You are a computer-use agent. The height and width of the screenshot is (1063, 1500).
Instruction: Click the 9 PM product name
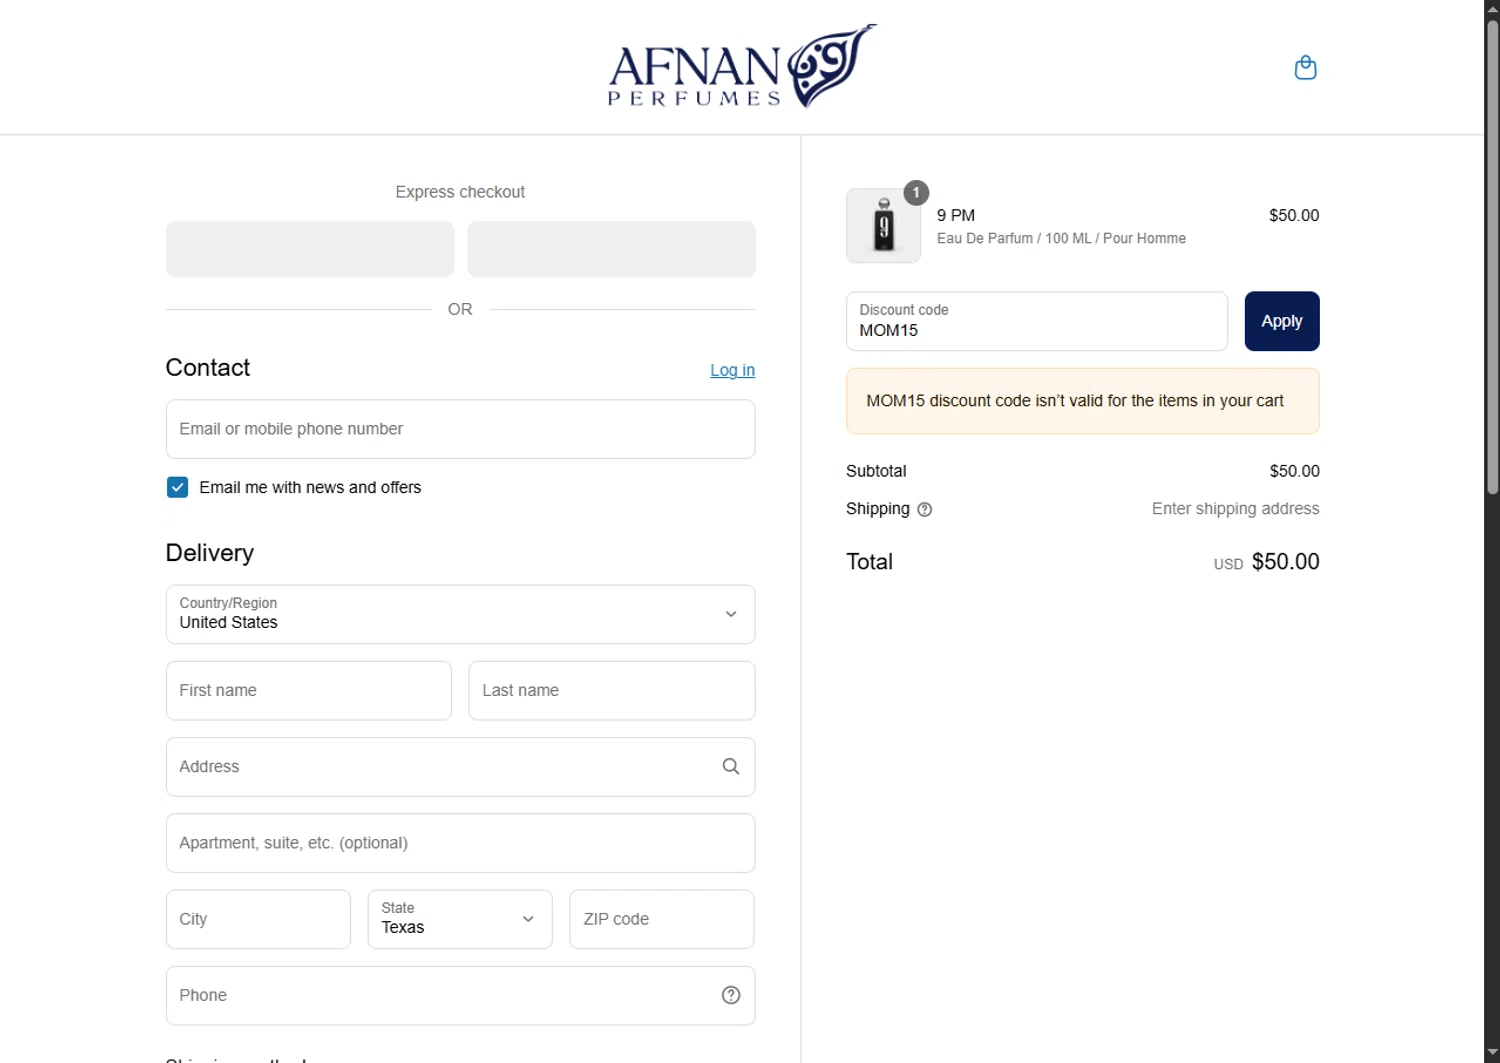click(x=955, y=215)
